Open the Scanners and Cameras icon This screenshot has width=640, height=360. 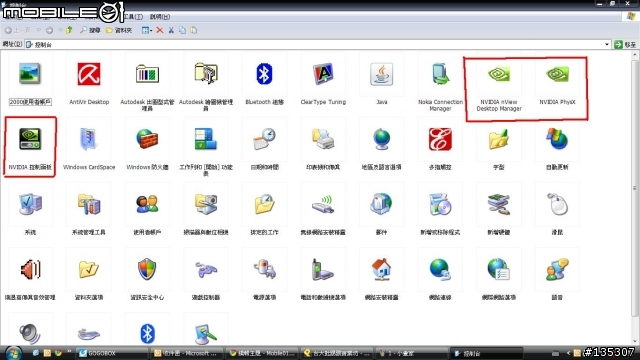tap(206, 204)
